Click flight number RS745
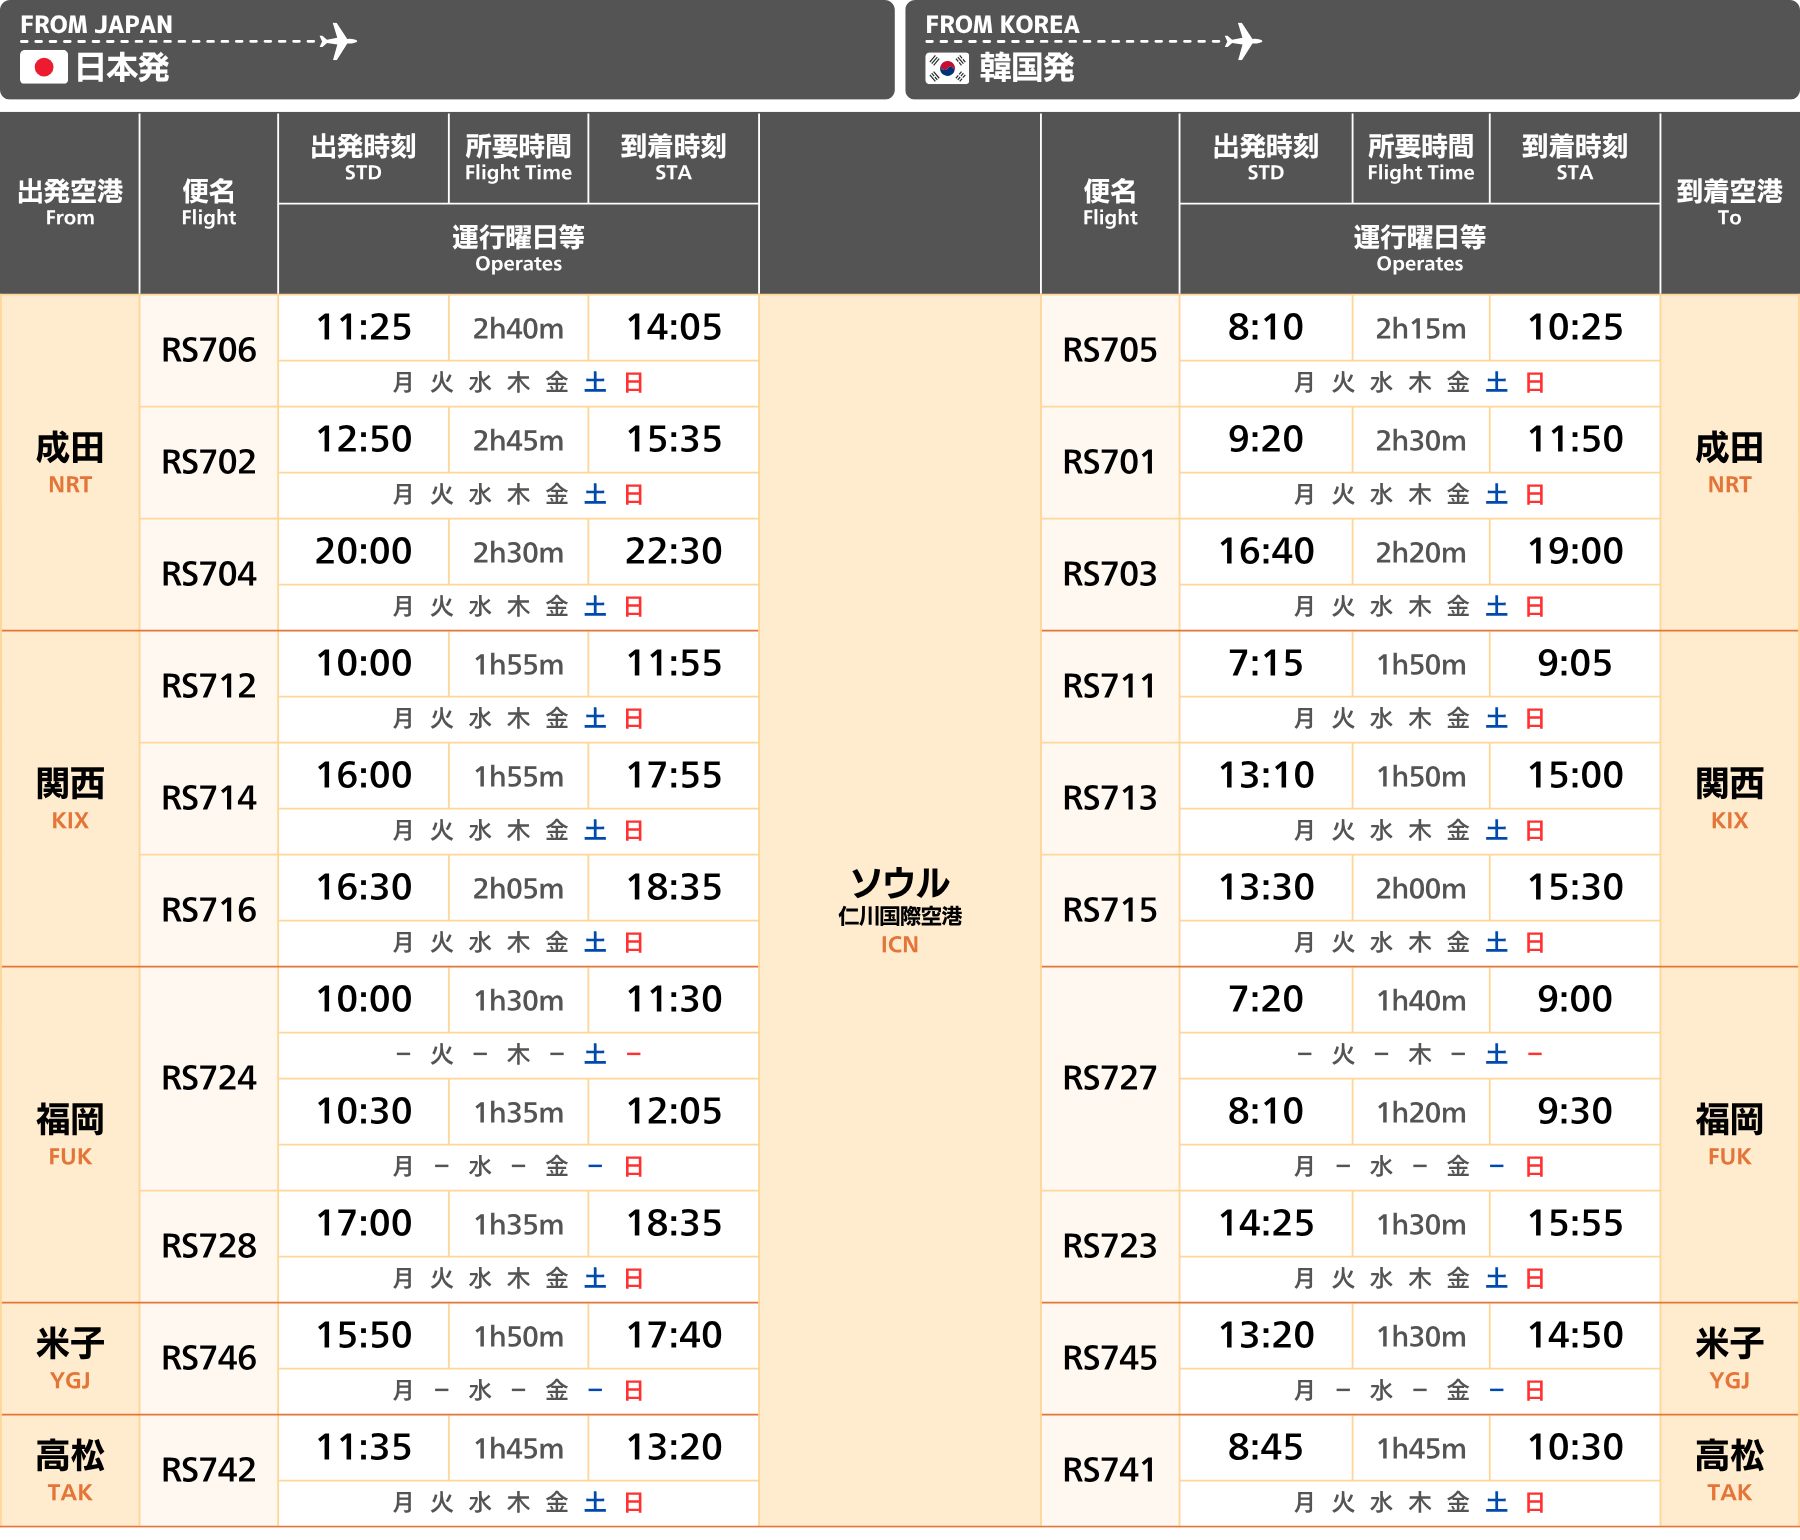The image size is (1800, 1540). (x=1109, y=1358)
